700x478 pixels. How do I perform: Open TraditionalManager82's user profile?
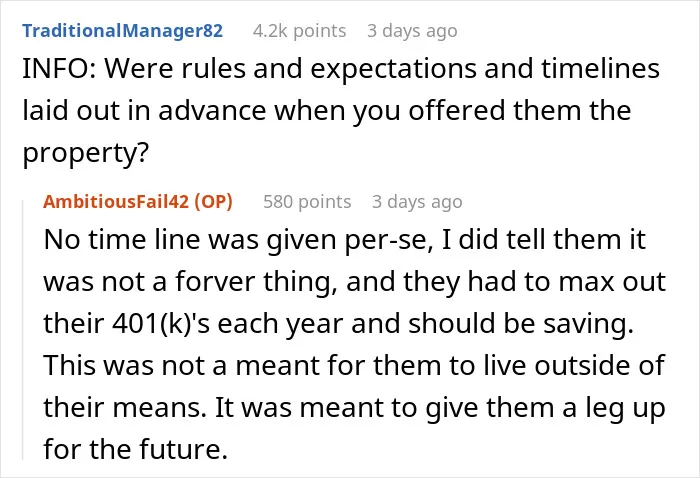point(122,31)
